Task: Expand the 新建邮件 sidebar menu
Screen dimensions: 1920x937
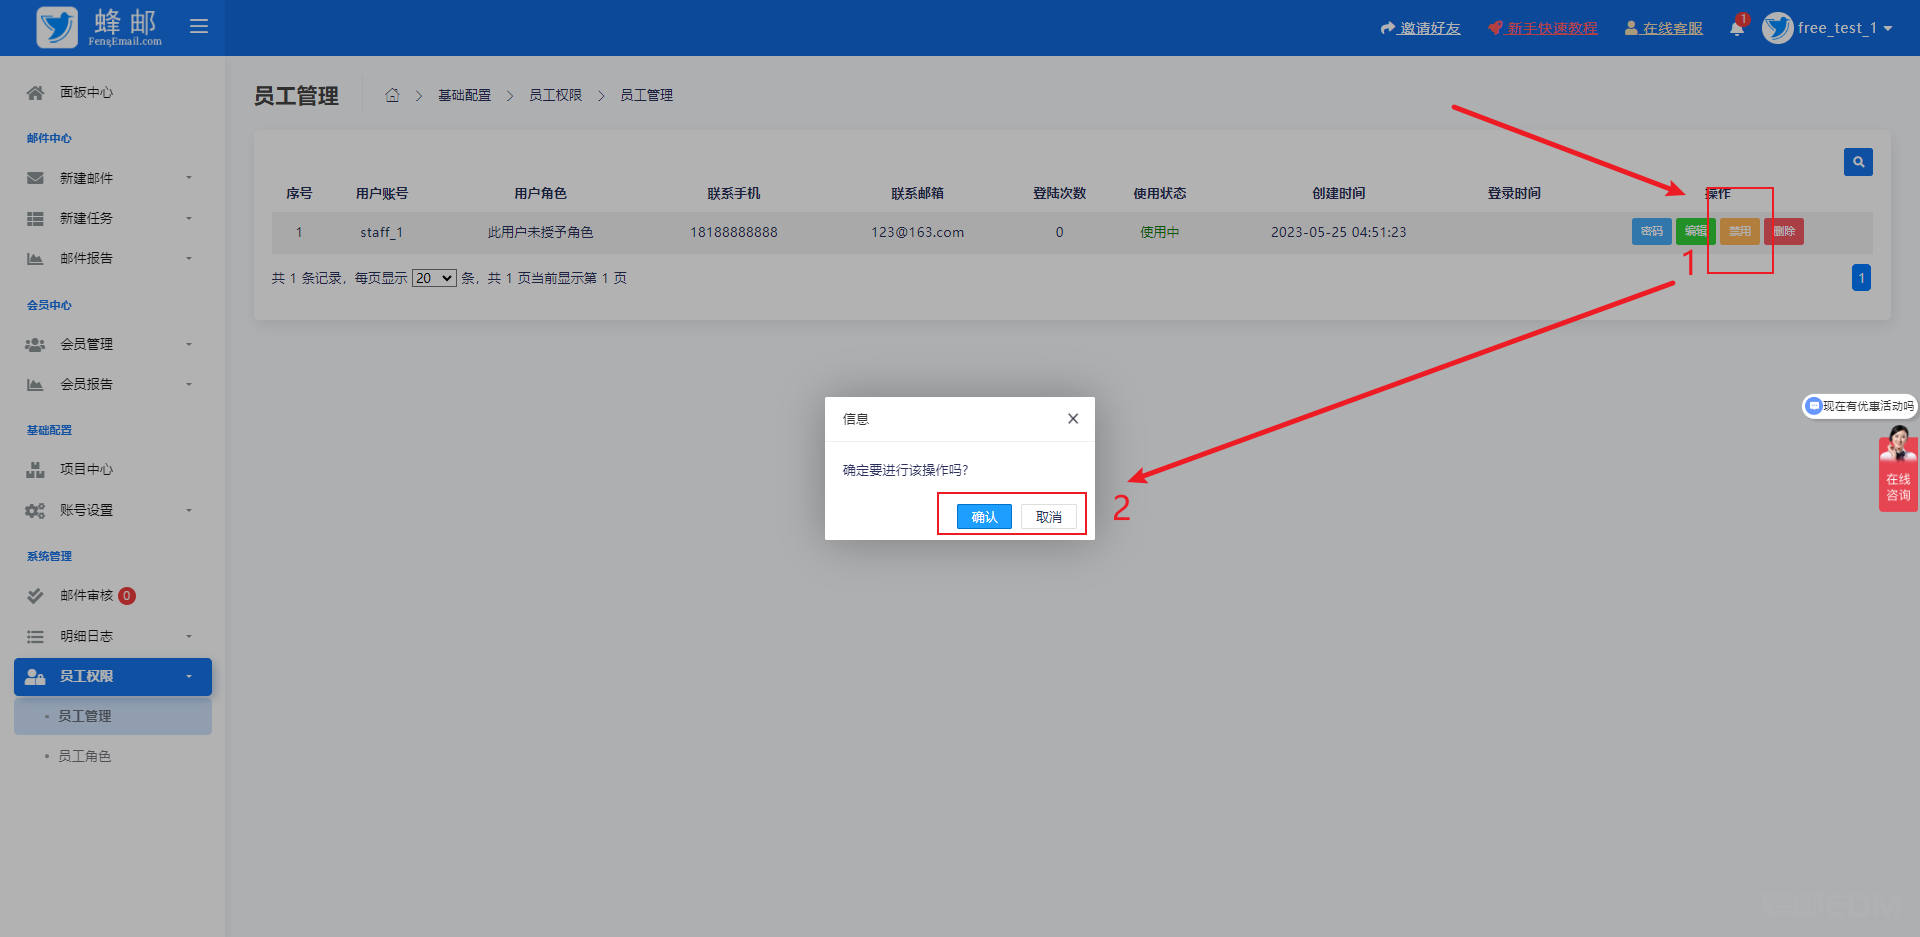Action: coord(112,178)
